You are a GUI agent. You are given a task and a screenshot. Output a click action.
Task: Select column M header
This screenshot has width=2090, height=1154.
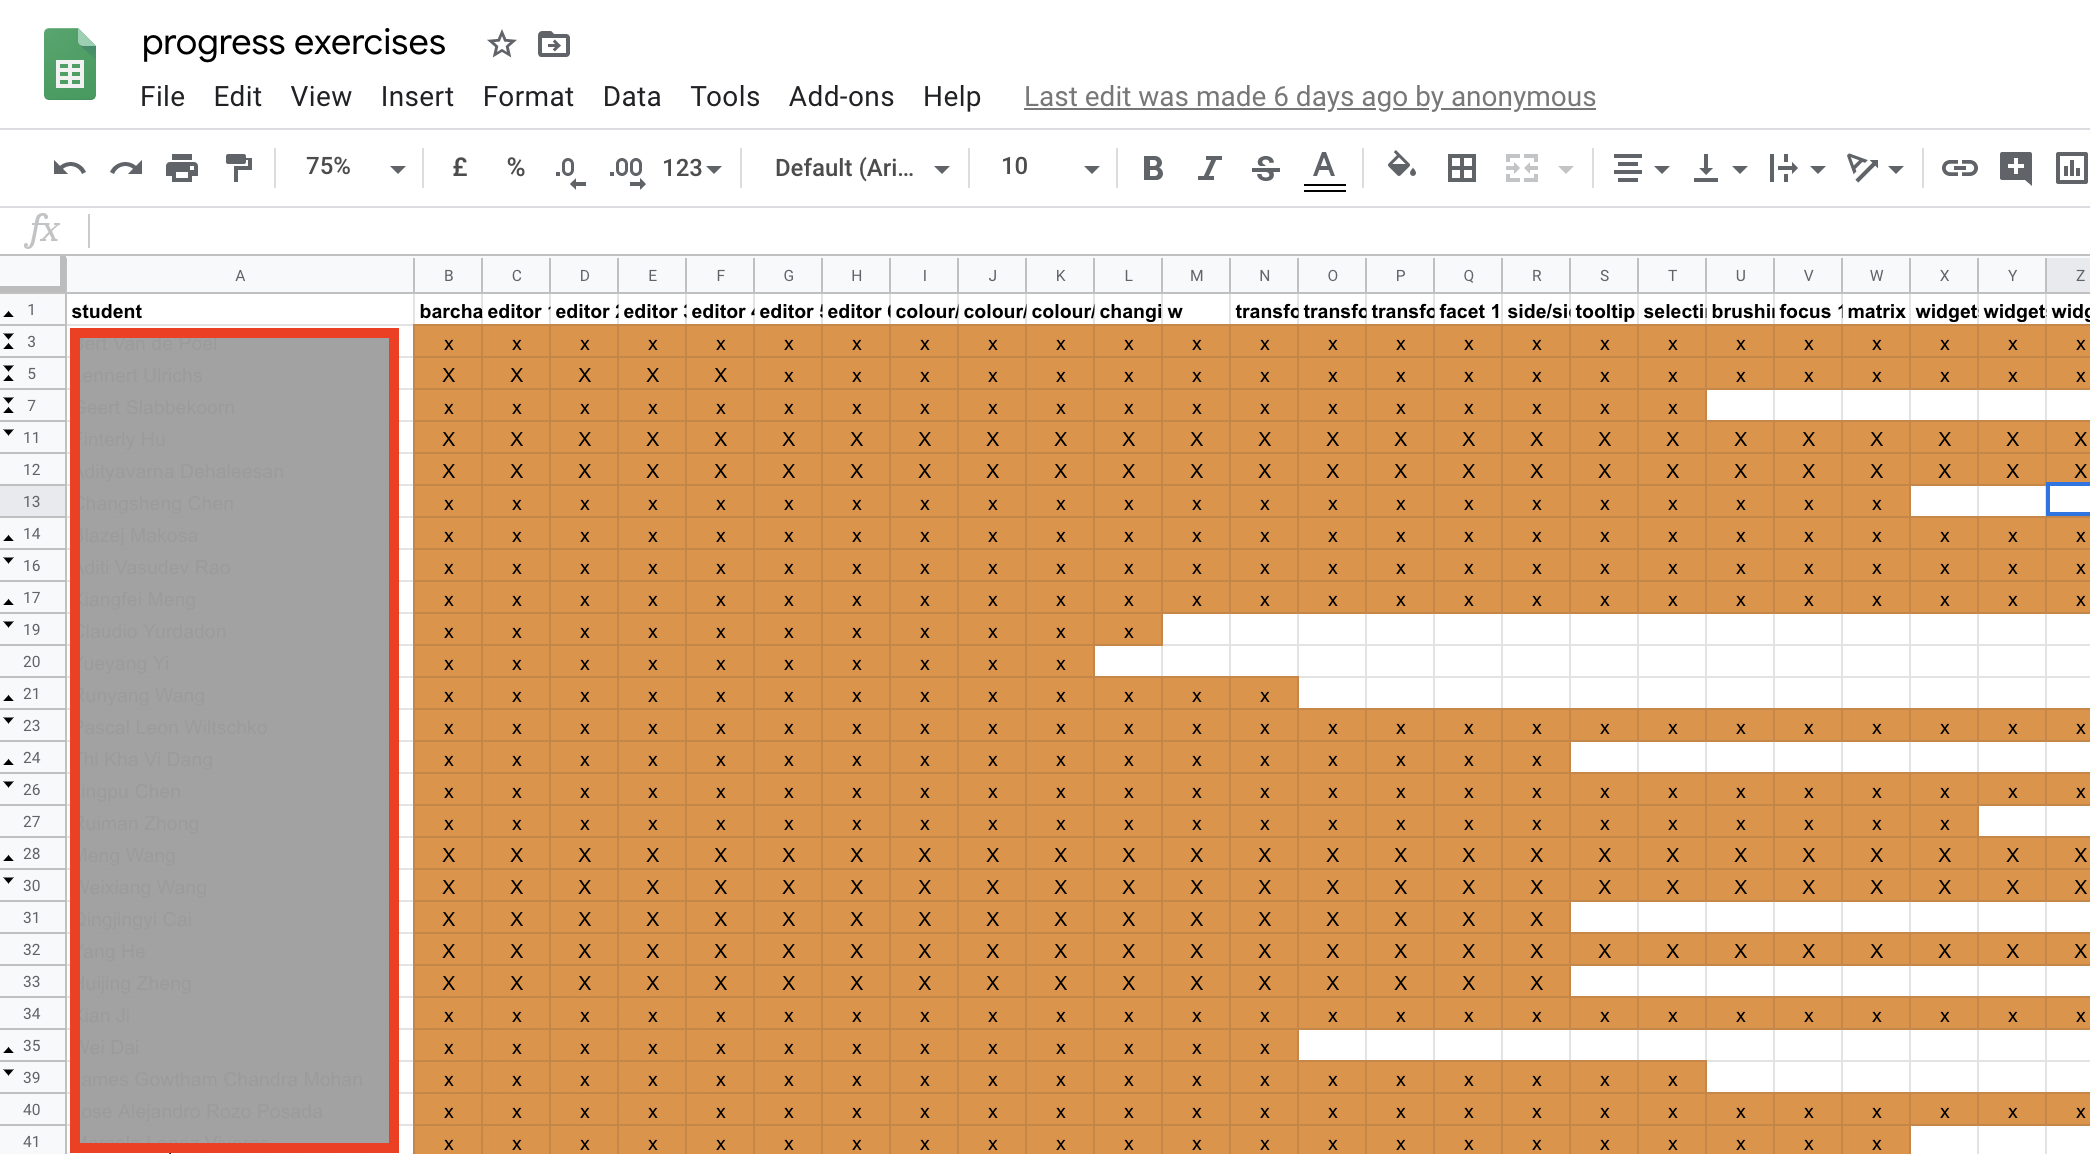1197,275
